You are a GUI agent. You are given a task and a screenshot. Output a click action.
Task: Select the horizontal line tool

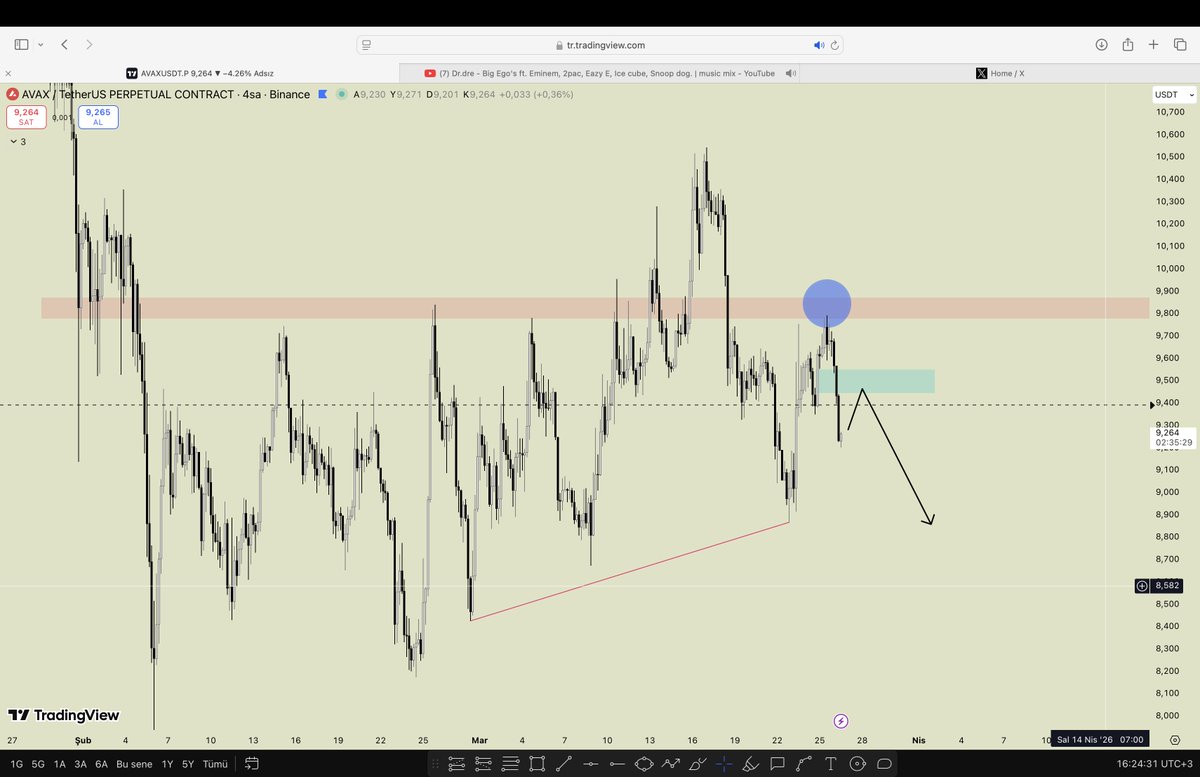pyautogui.click(x=591, y=764)
